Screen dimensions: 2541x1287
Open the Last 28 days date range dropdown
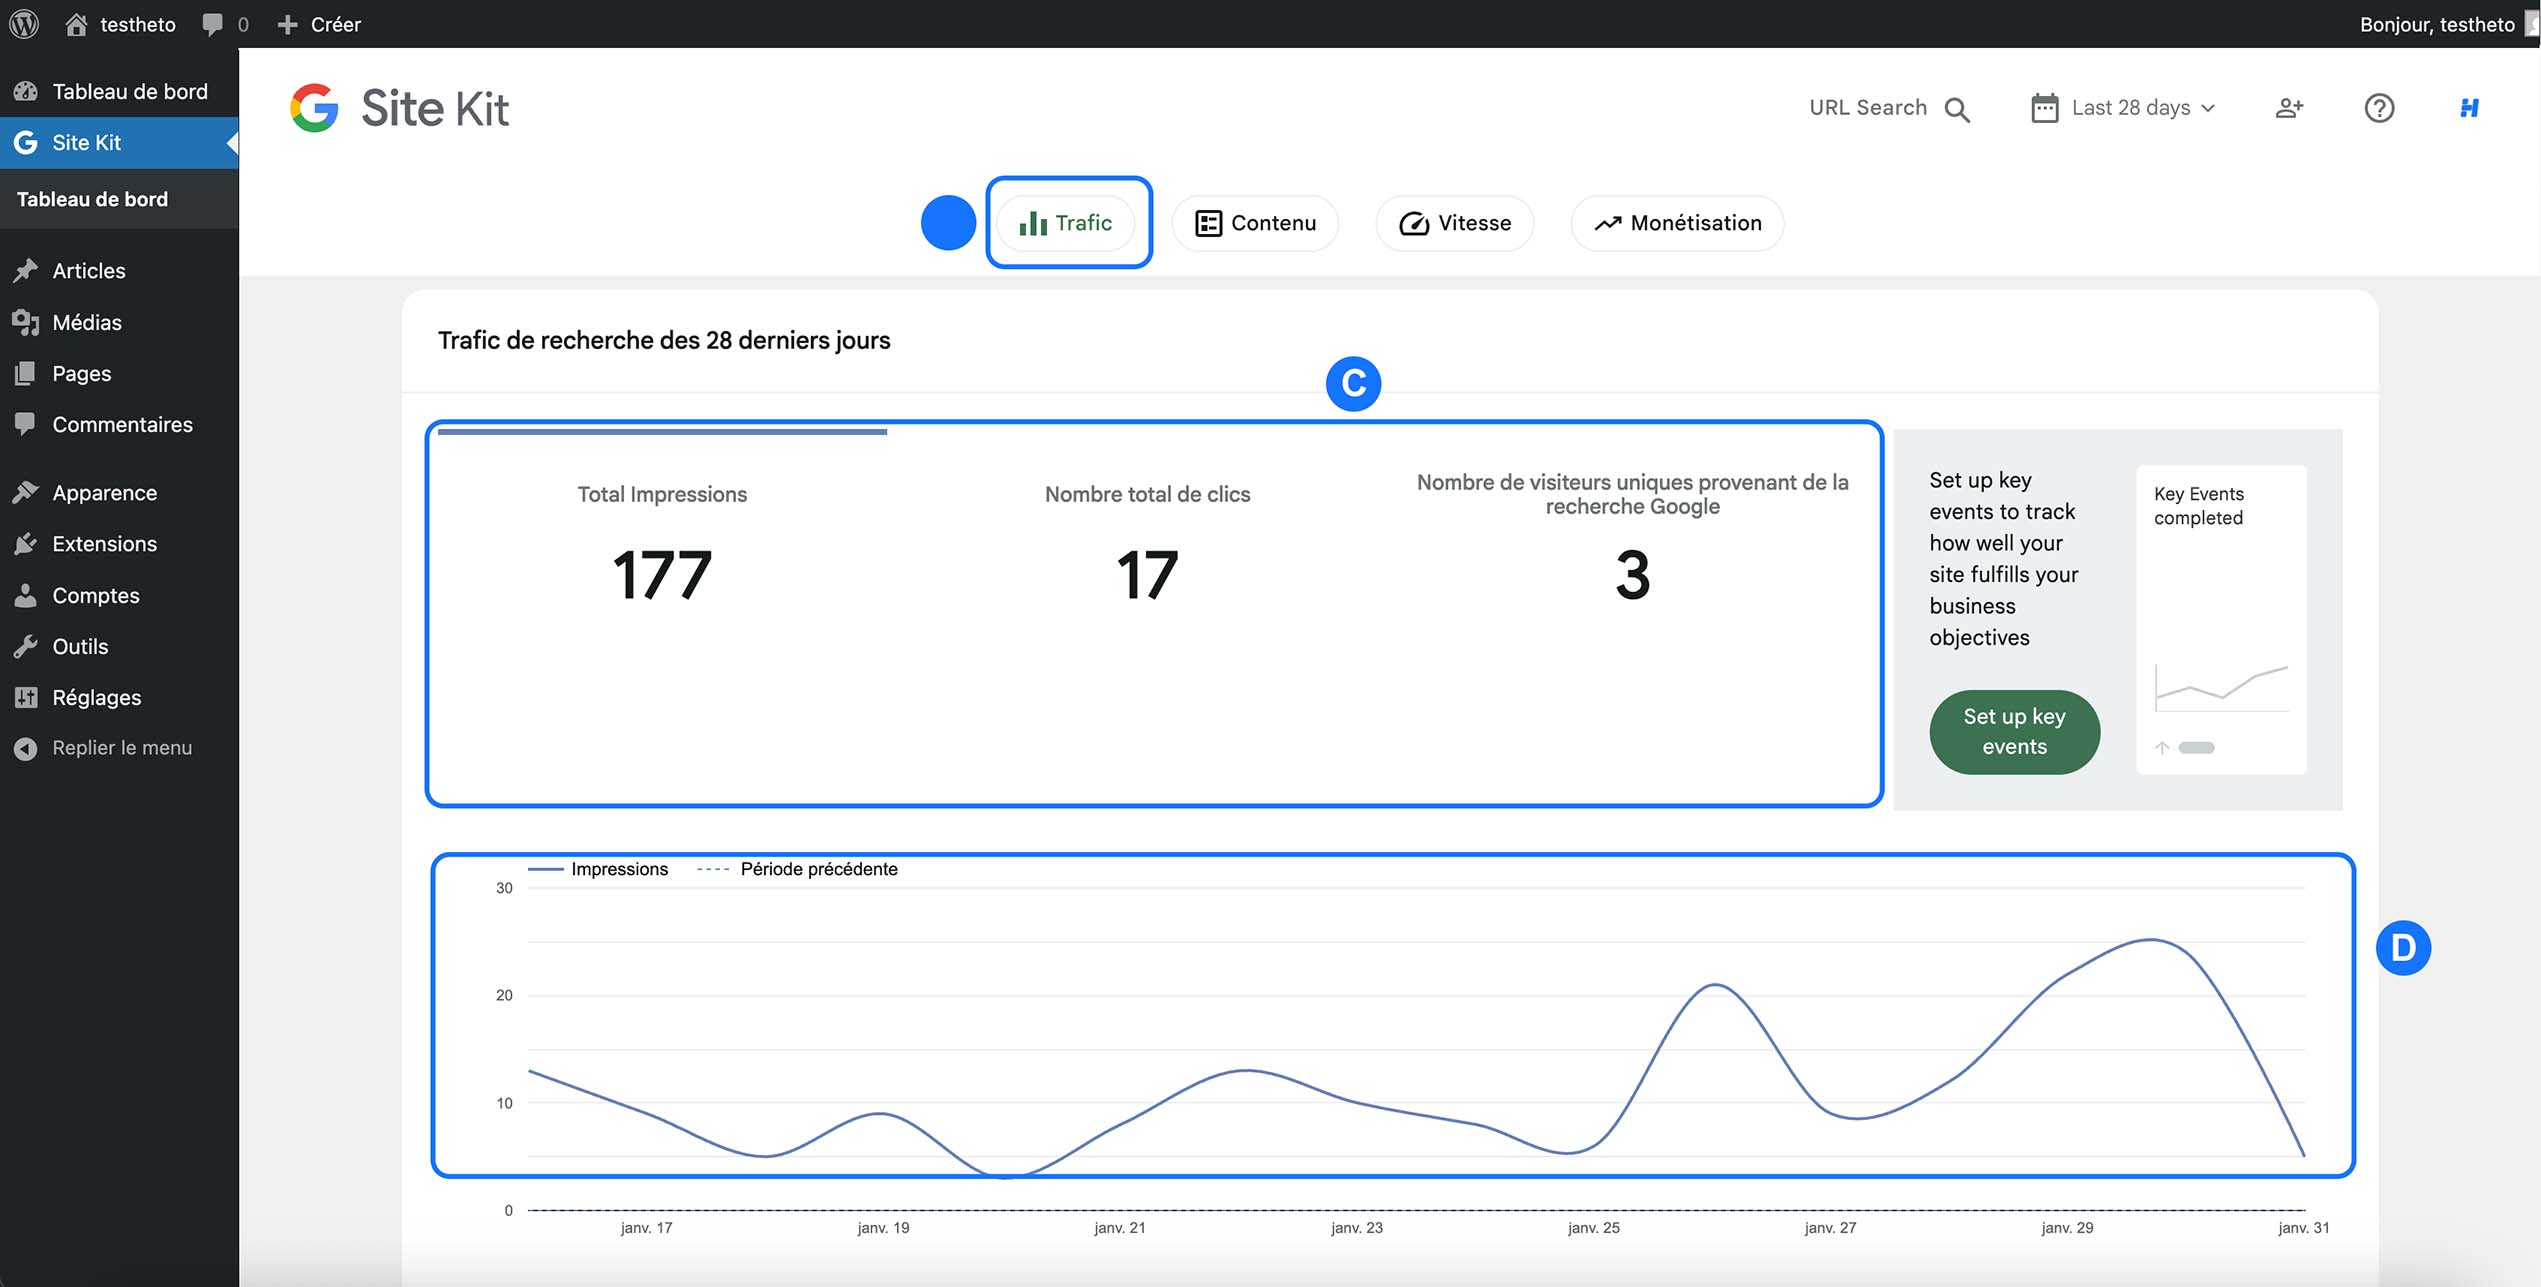tap(2123, 107)
